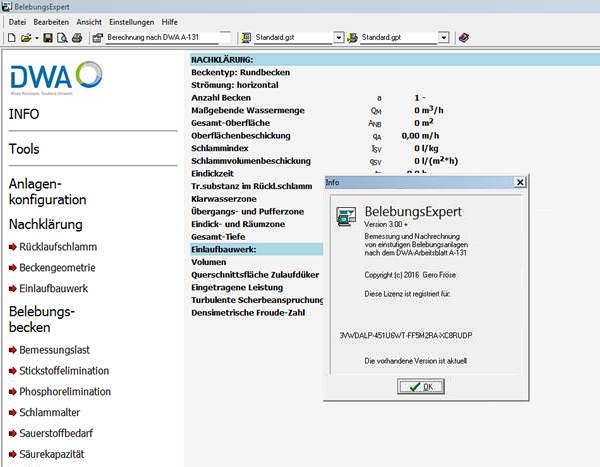
Task: Select the Beckentyp: Rundbecken row
Action: 241,73
